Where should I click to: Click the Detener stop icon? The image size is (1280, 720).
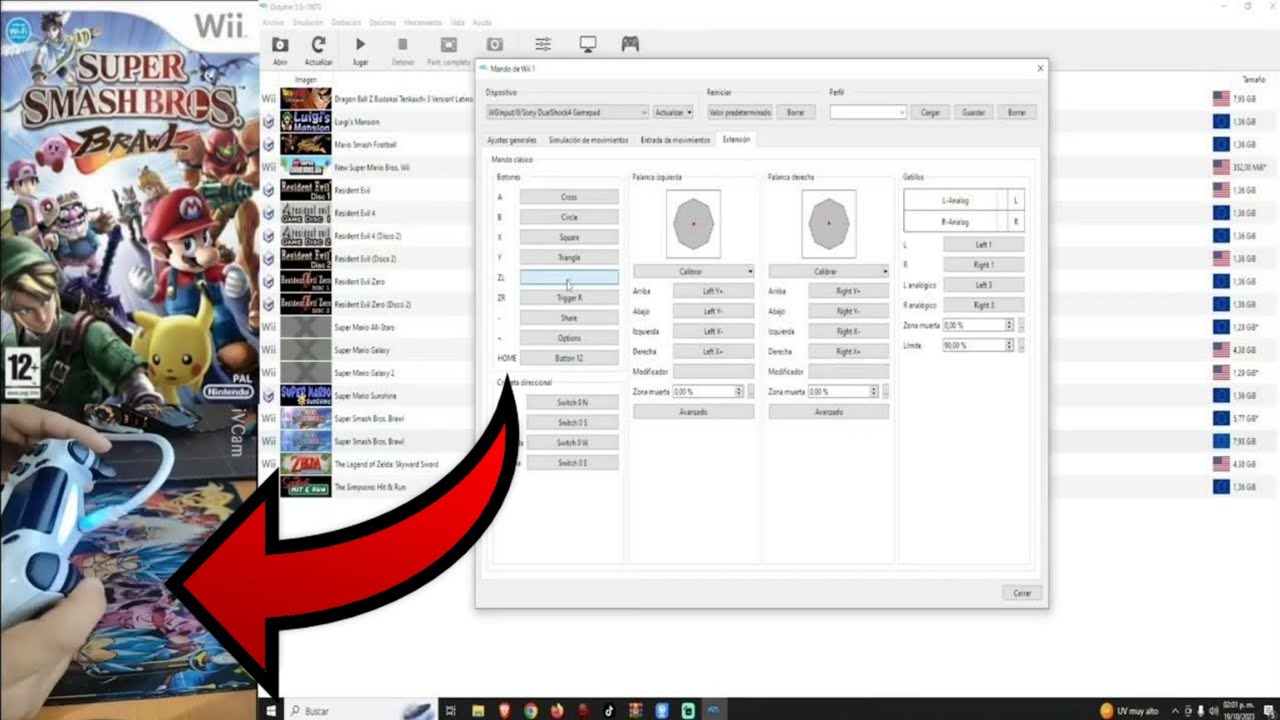403,45
